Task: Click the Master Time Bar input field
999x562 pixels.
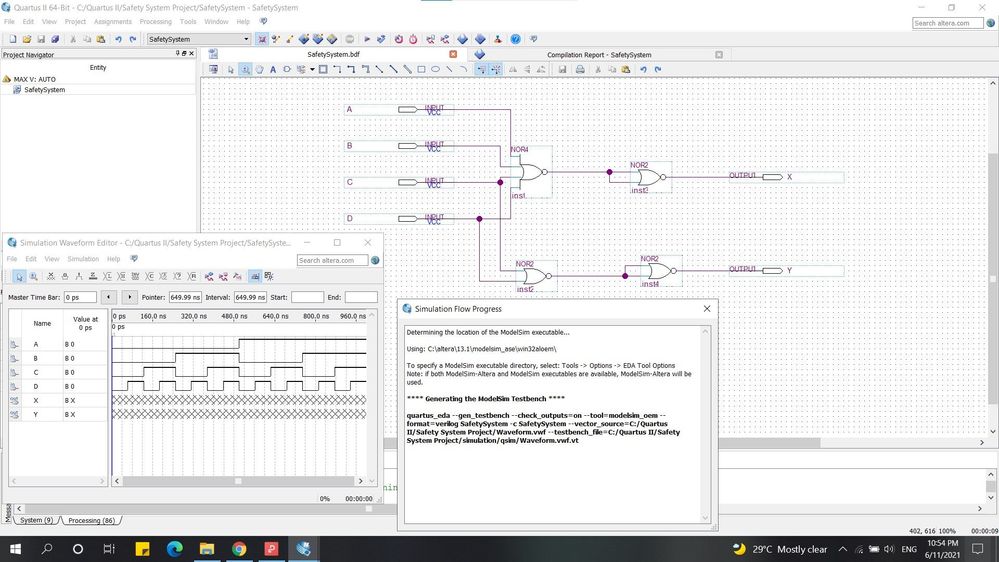Action: point(79,297)
